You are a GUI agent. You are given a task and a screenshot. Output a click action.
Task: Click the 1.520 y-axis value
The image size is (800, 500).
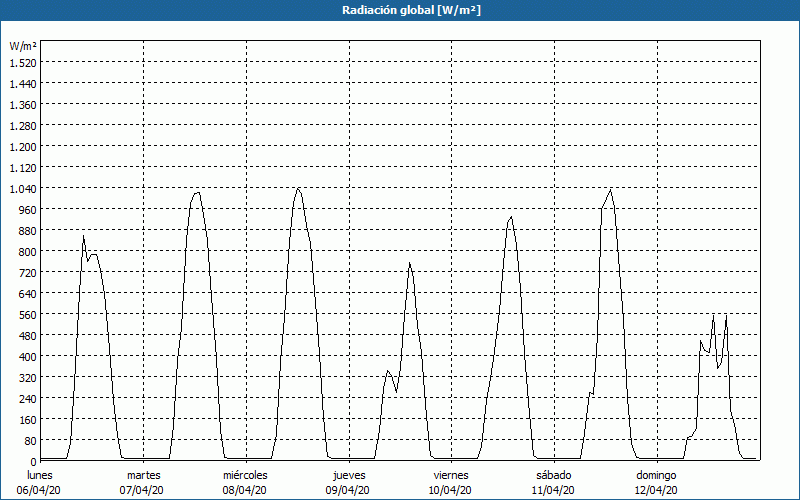click(x=23, y=62)
